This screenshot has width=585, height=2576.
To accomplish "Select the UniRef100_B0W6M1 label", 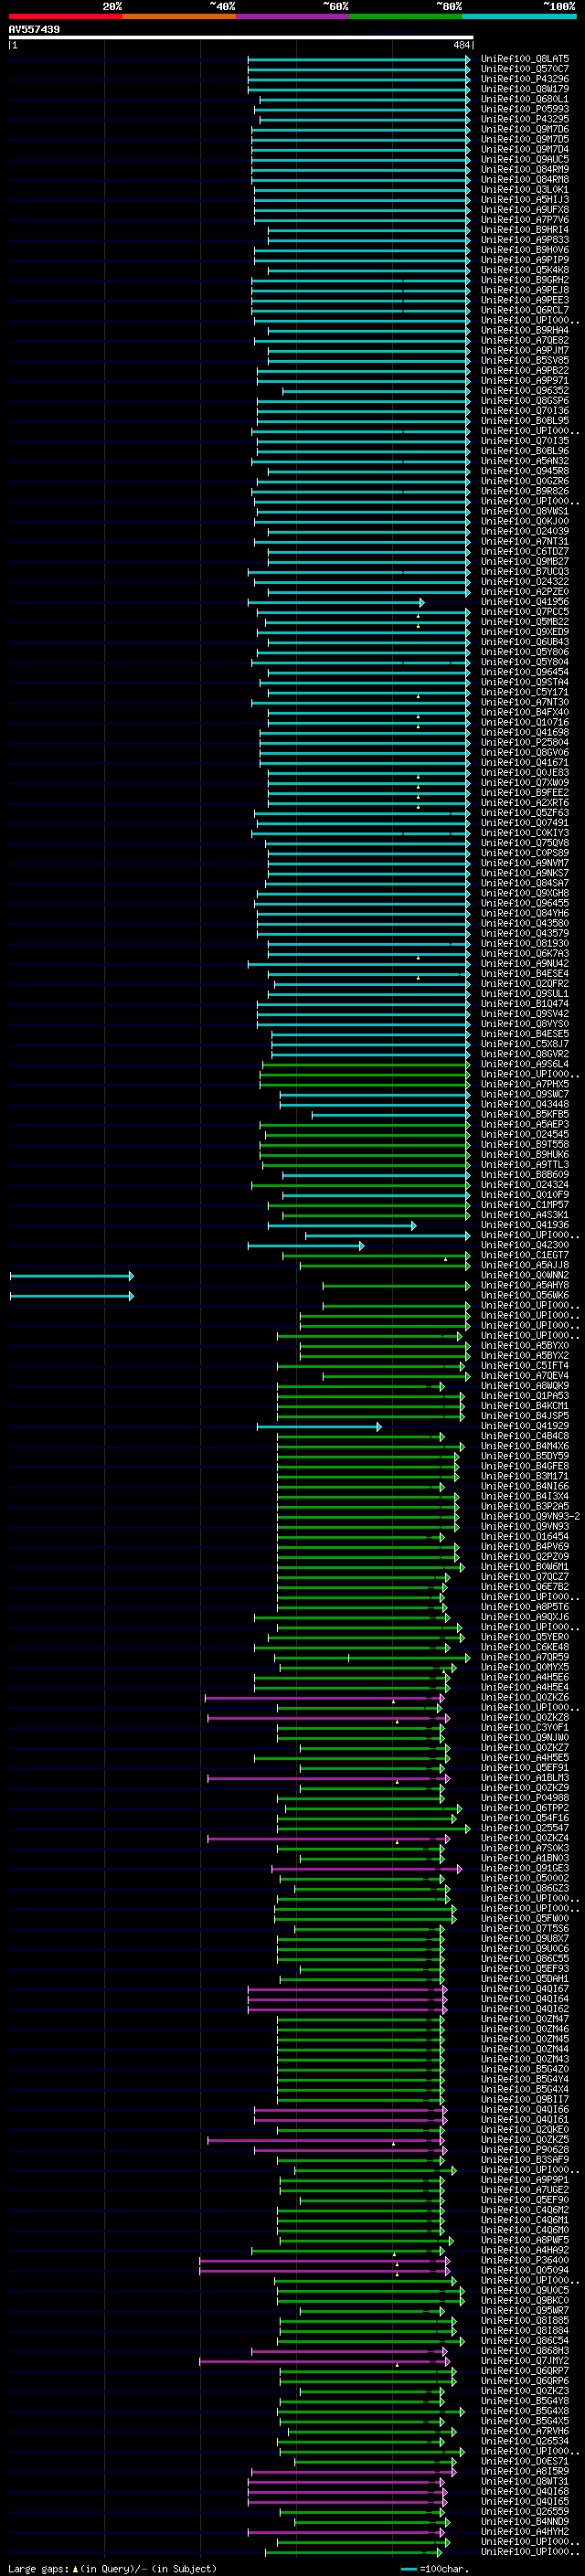I will [x=525, y=1567].
